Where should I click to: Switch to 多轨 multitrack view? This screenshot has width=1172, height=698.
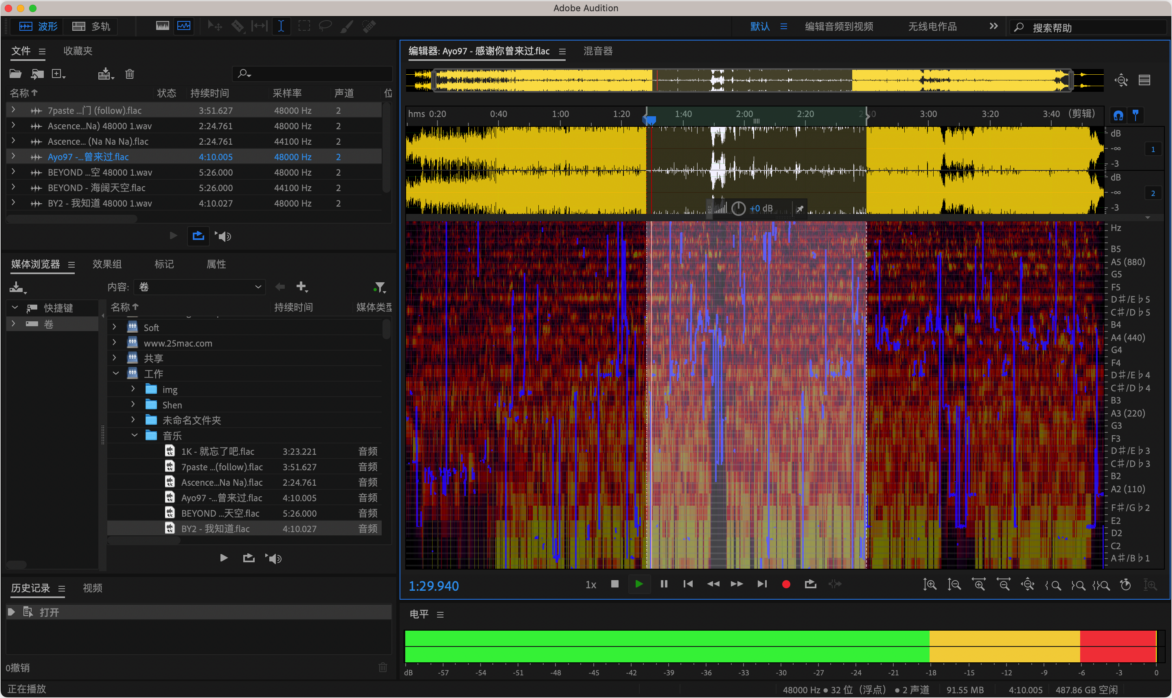coord(91,26)
